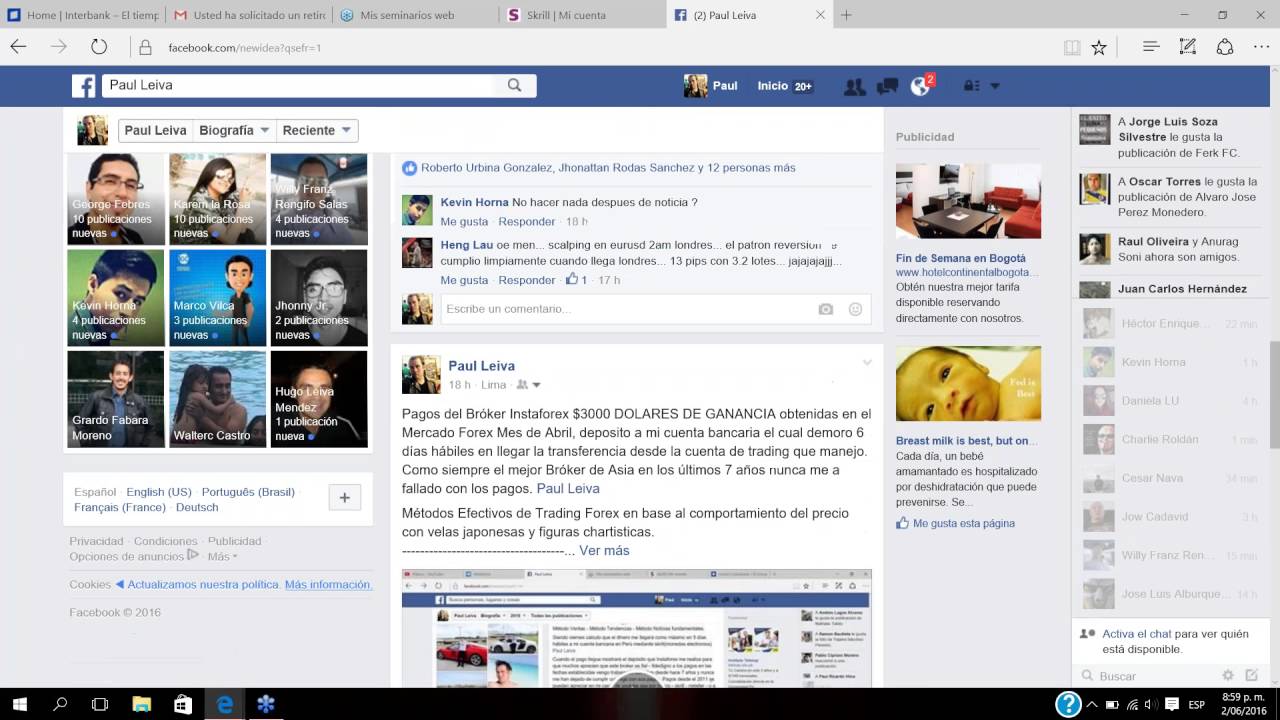Screen dimensions: 1280x720
Task: Open Edge more actions menu
Action: (1261, 47)
